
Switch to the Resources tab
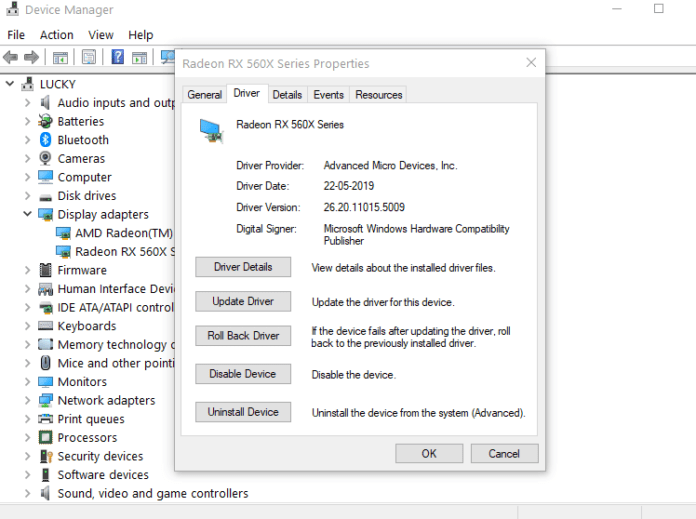click(x=379, y=95)
